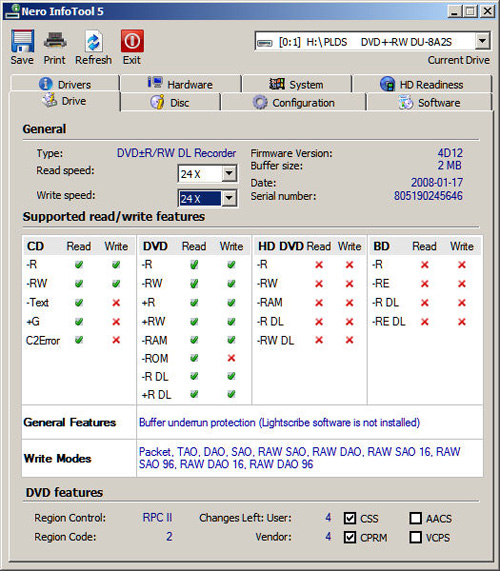Viewport: 500px width, 571px height.
Task: Switch to the Hardware tab
Action: point(181,84)
